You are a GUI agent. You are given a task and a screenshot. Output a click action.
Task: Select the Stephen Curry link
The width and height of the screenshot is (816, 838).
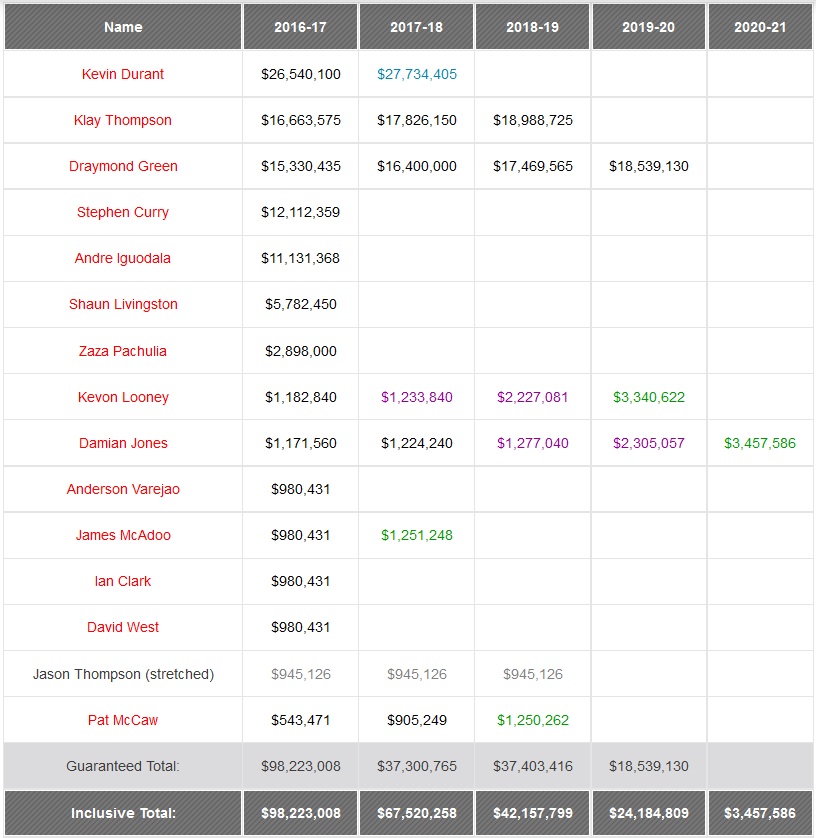pyautogui.click(x=123, y=212)
